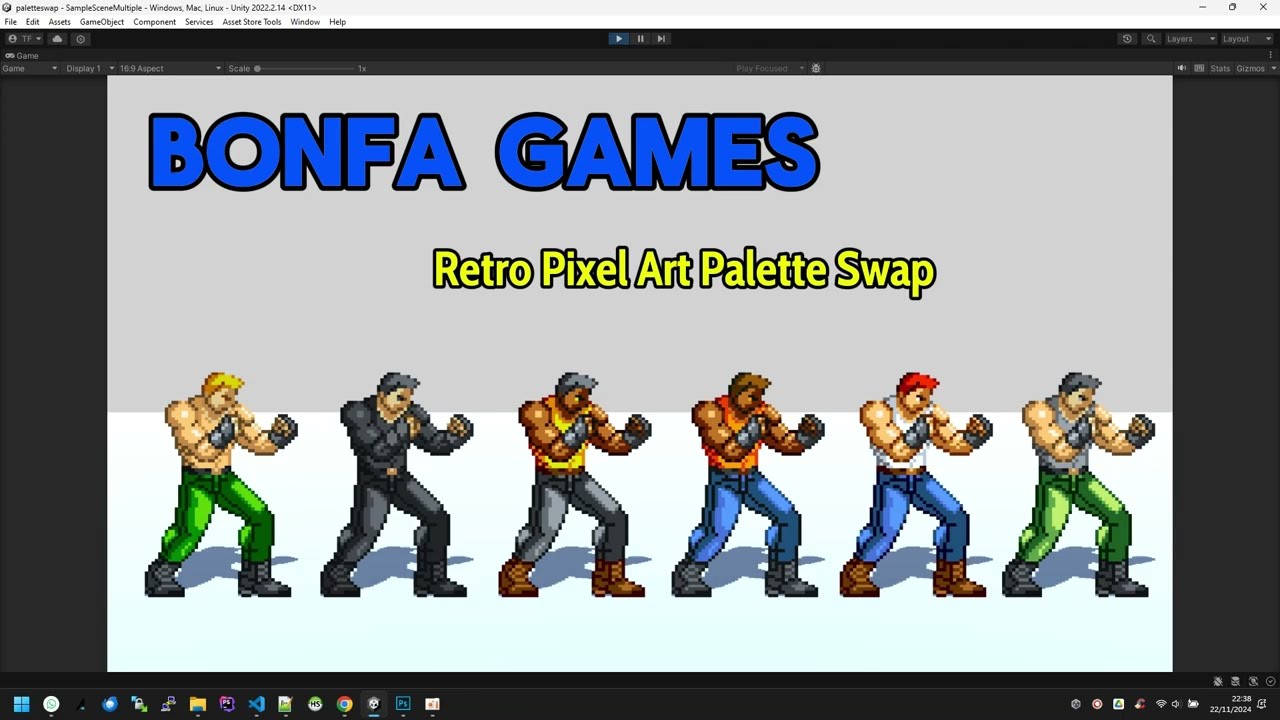Open the TF account dropdown
This screenshot has width=1280, height=720.
tap(25, 39)
